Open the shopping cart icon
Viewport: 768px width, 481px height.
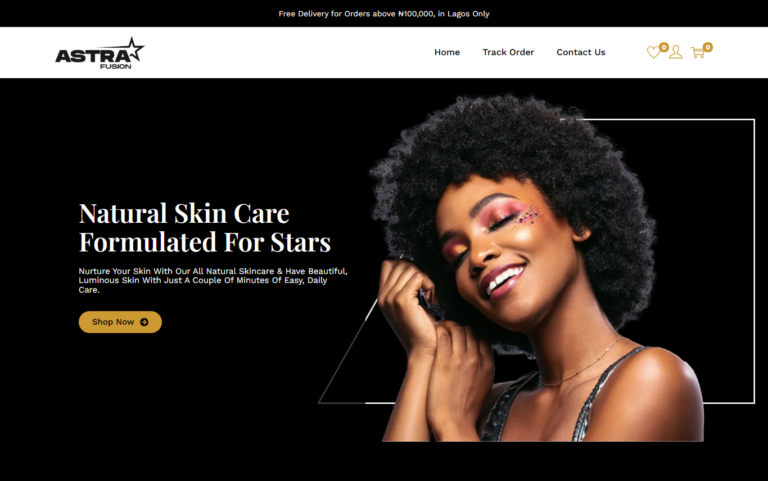click(698, 52)
